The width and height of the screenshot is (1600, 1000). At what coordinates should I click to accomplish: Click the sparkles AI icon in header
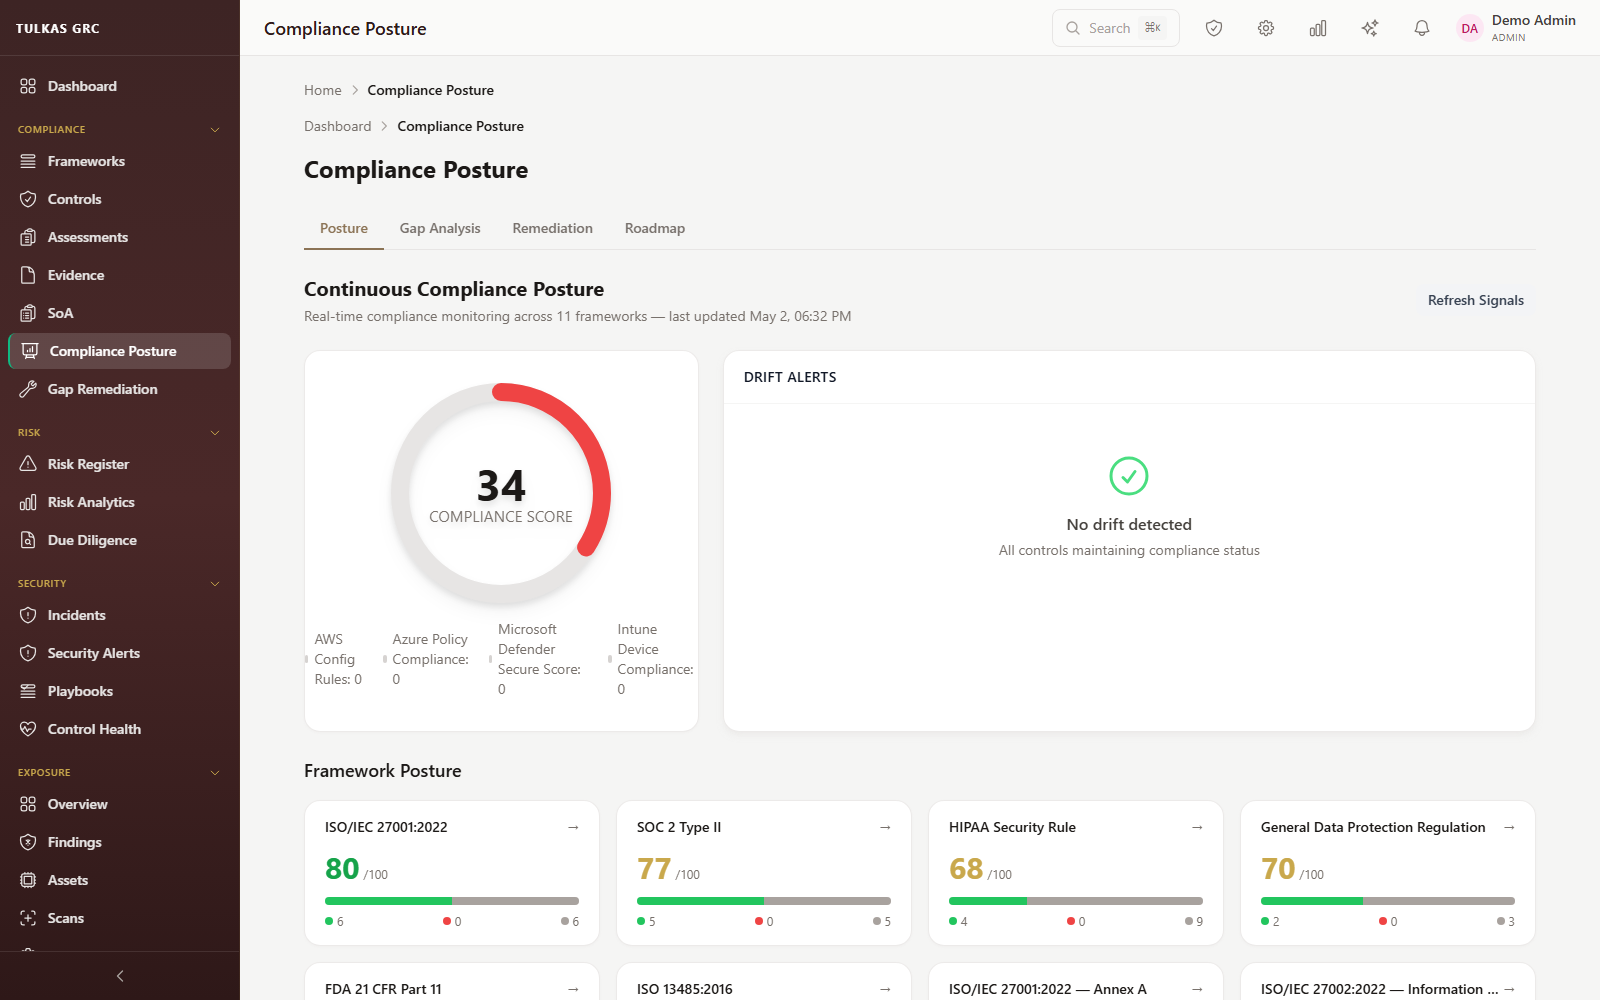[x=1370, y=28]
